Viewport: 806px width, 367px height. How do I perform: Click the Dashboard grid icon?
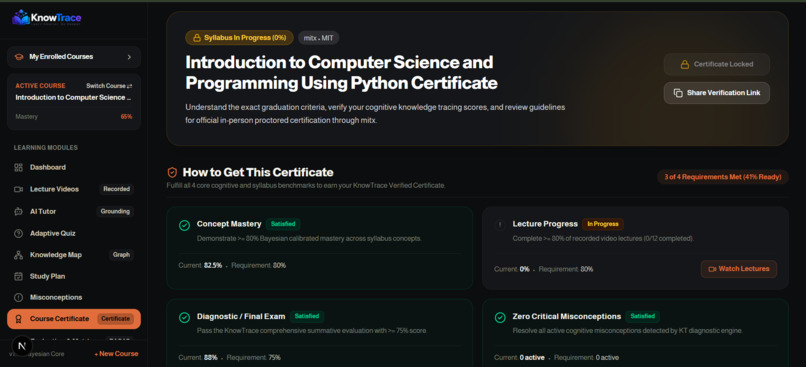coord(19,168)
